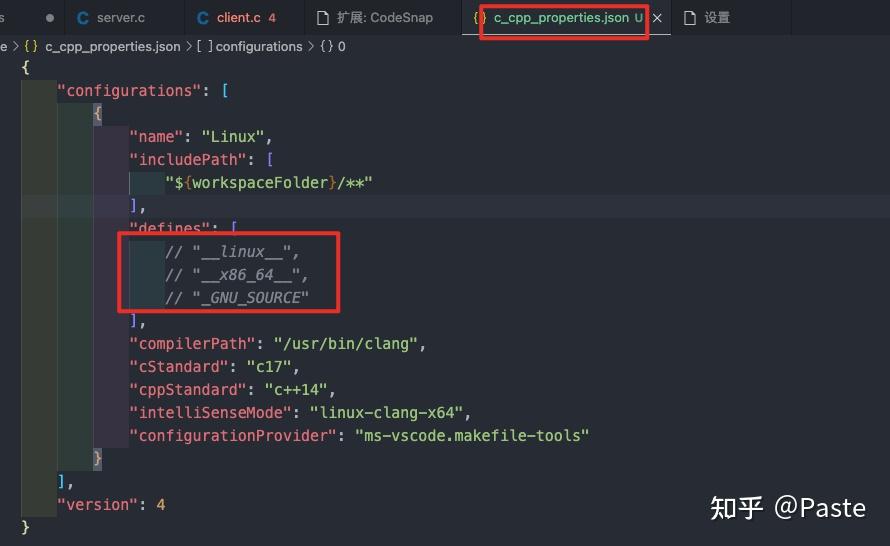This screenshot has width=890, height=546.
Task: Click the problem count 4 on client.c tab
Action: (272, 18)
